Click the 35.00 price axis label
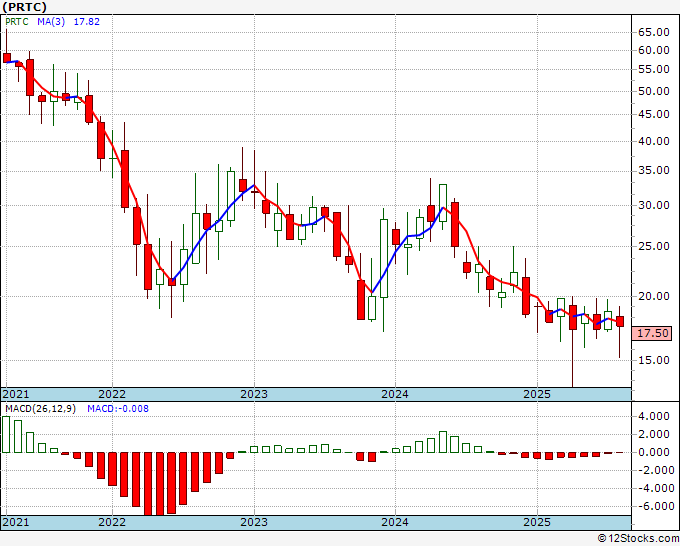Screen dimensions: 680x546 pyautogui.click(x=654, y=170)
